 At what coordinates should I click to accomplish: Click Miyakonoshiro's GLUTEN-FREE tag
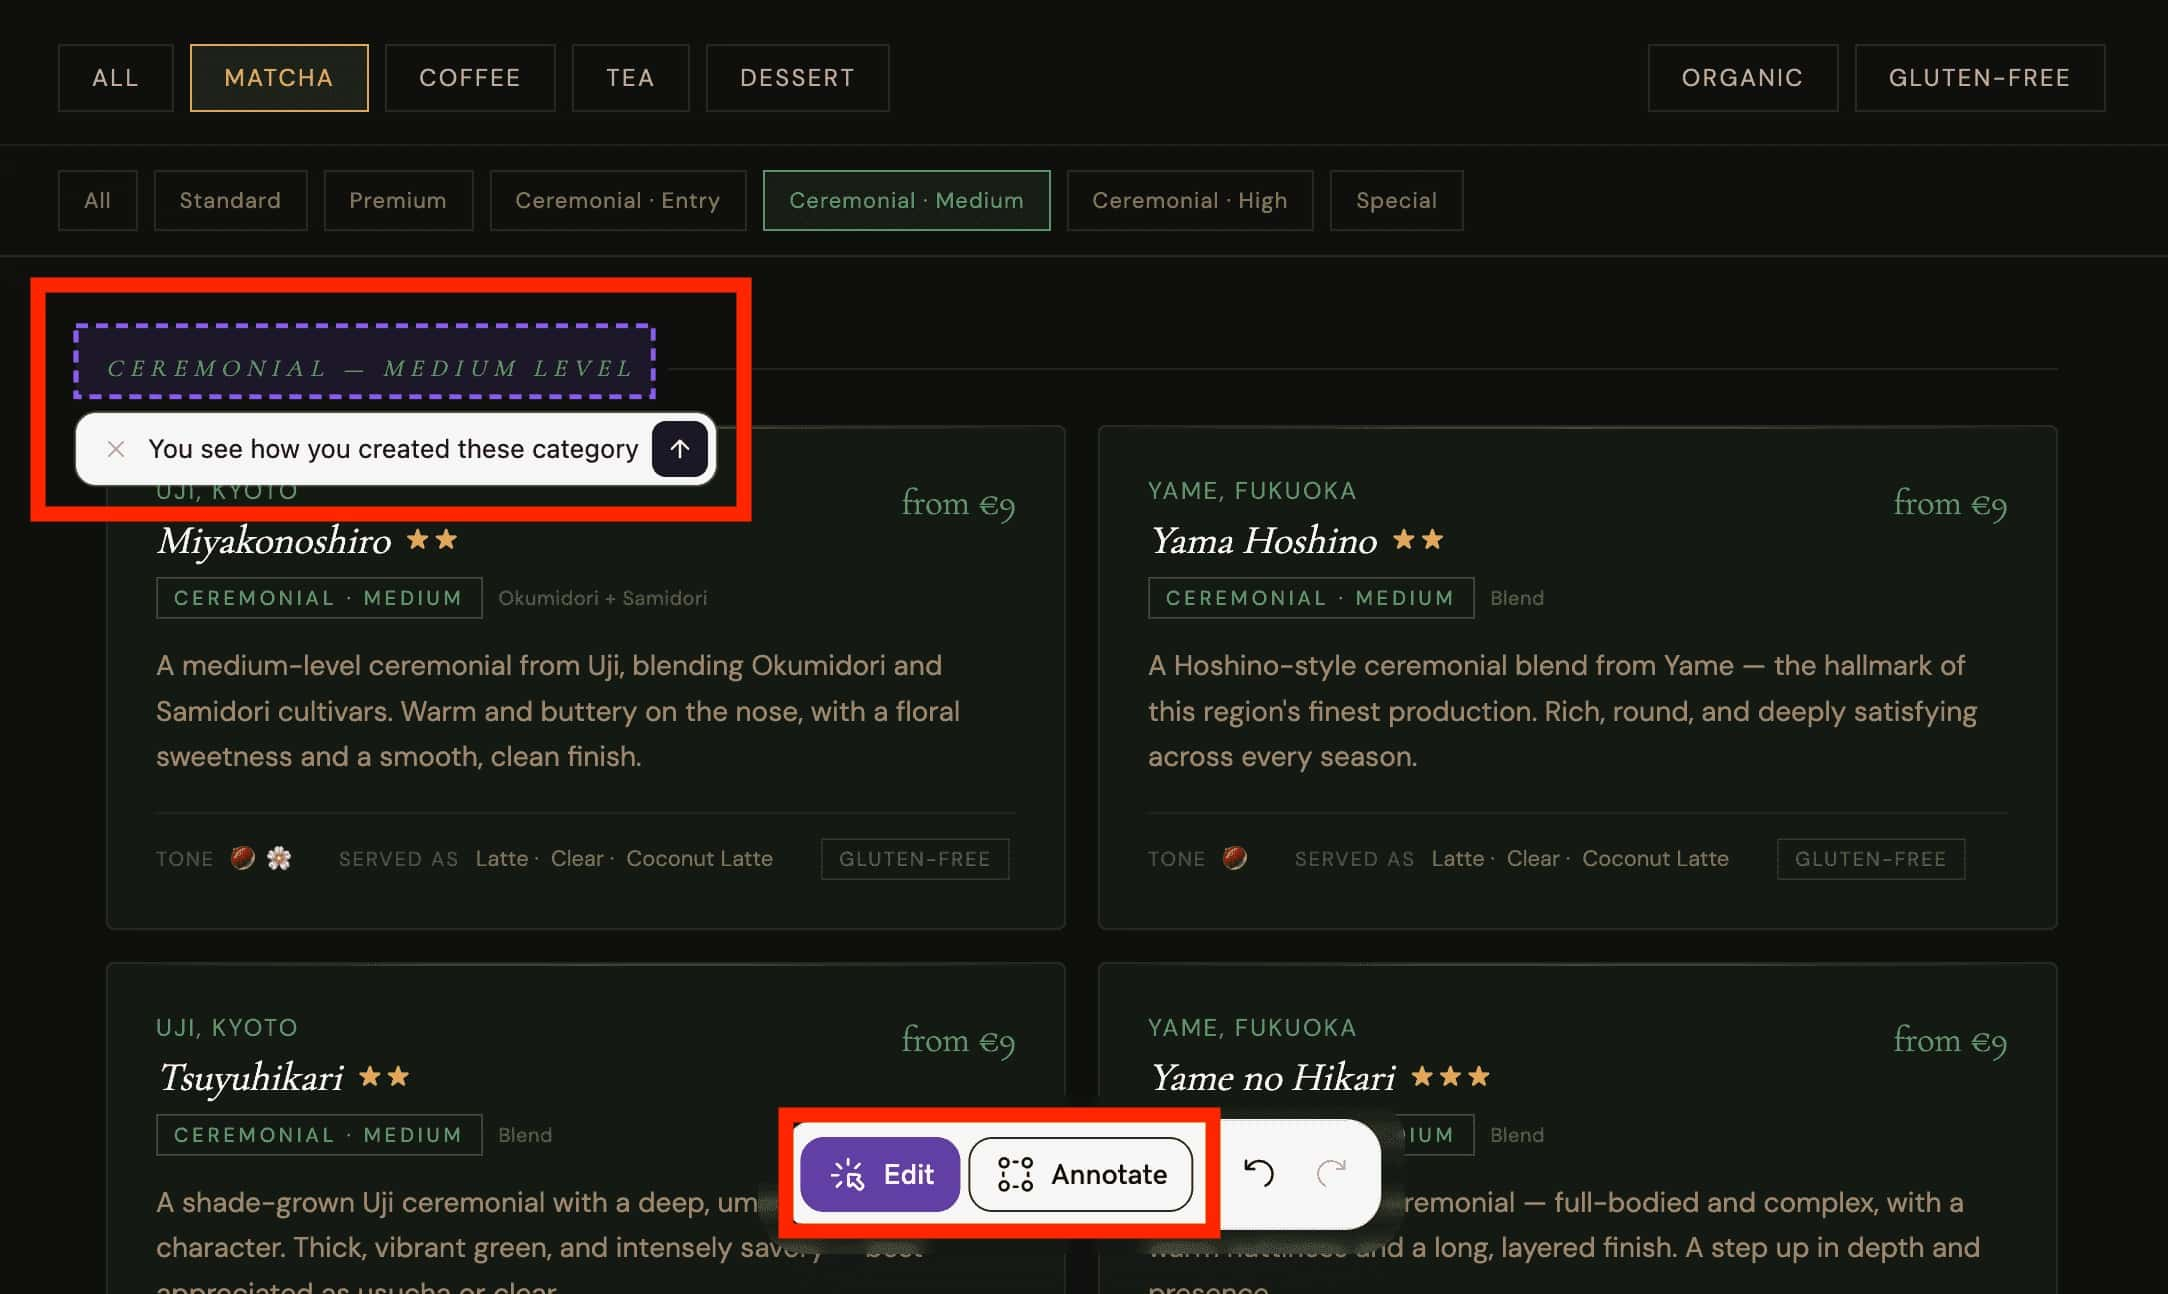click(x=915, y=859)
